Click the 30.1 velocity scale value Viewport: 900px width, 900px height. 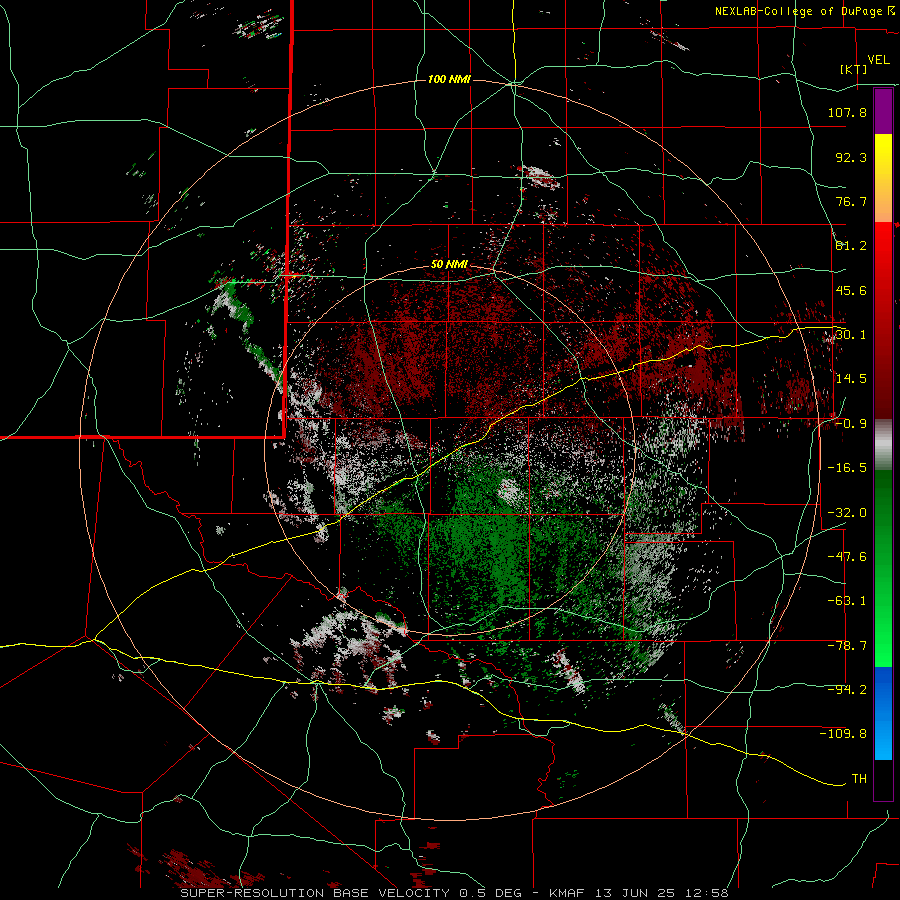pyautogui.click(x=851, y=335)
